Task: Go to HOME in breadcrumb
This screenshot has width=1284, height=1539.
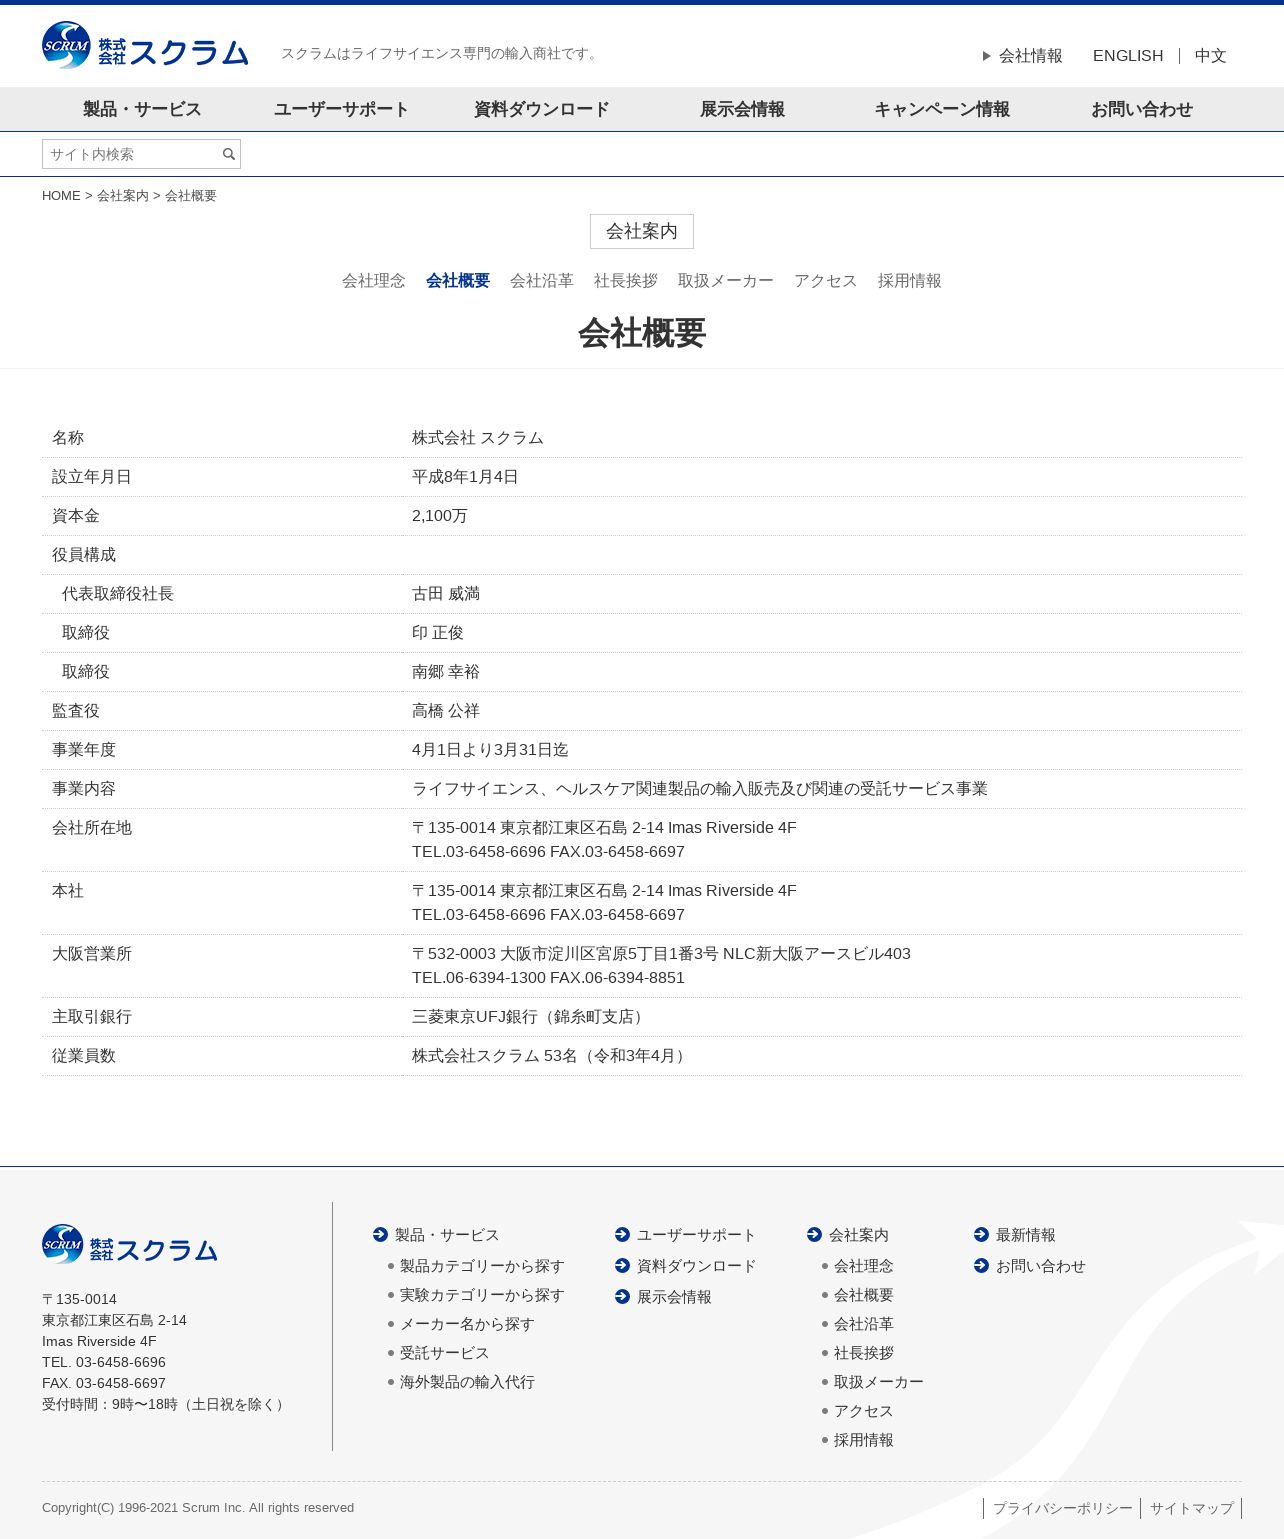Action: [61, 196]
